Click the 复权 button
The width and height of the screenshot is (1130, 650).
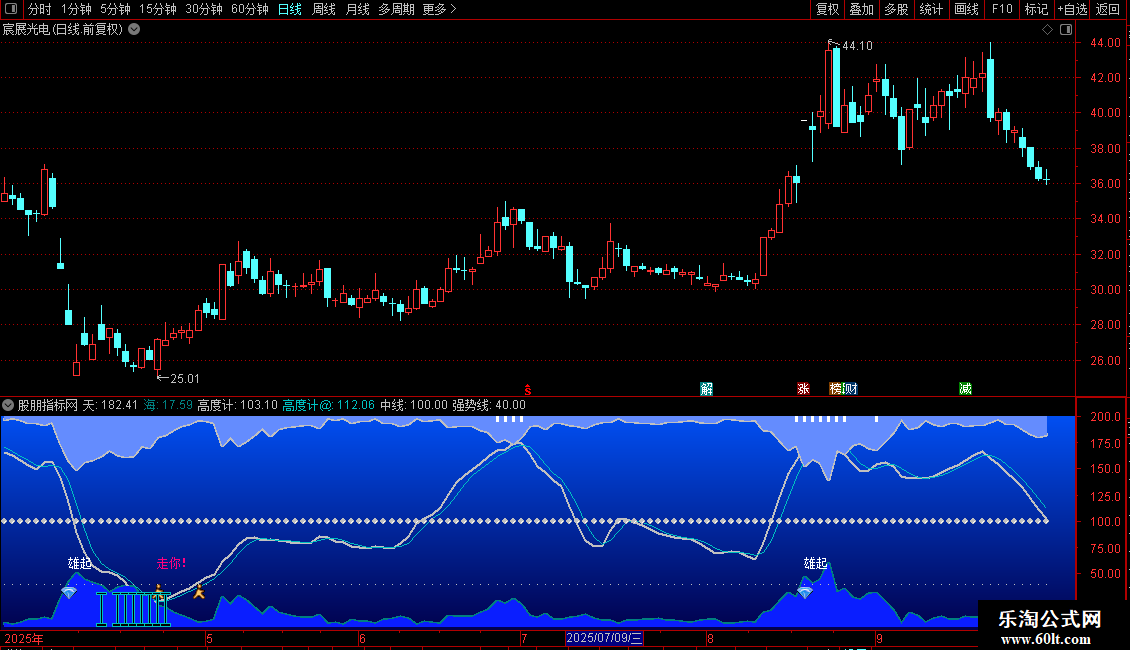pos(827,9)
